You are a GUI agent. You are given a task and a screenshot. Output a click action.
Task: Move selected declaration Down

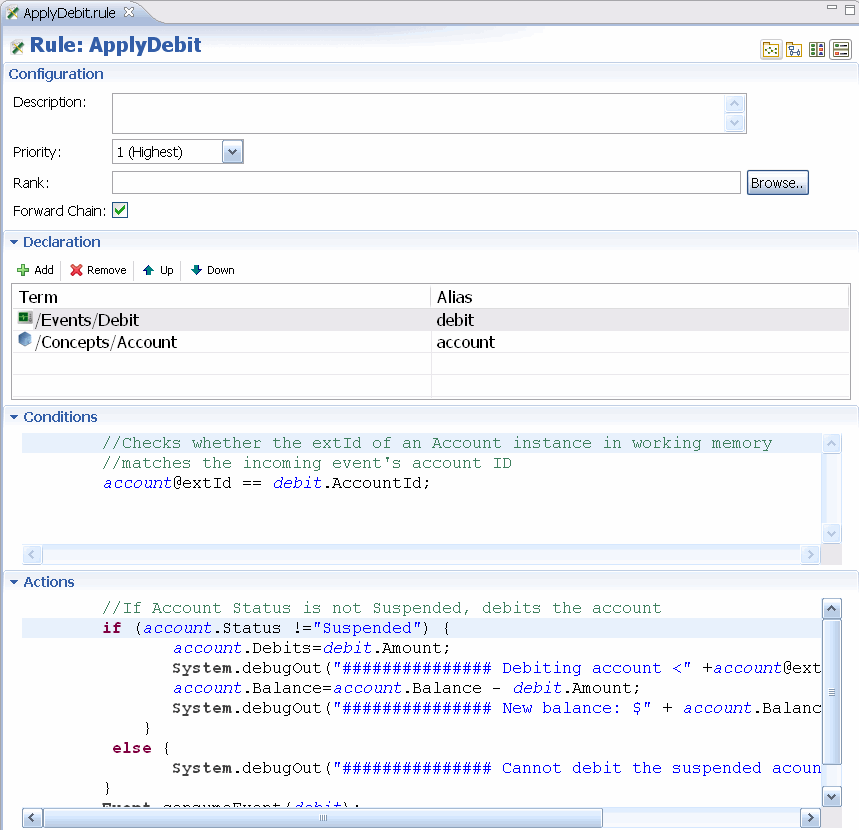click(x=212, y=270)
